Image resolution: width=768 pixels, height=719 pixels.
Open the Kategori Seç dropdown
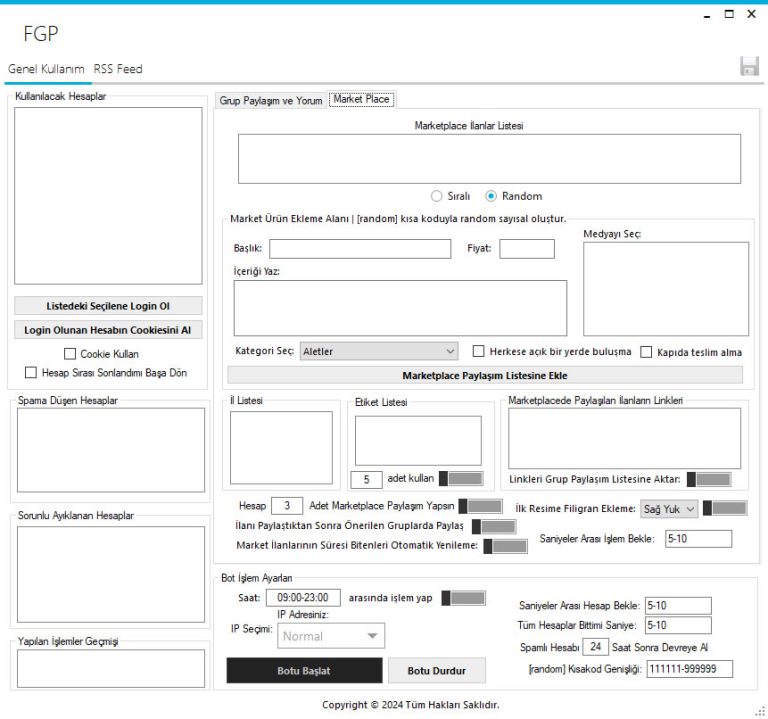click(x=378, y=351)
